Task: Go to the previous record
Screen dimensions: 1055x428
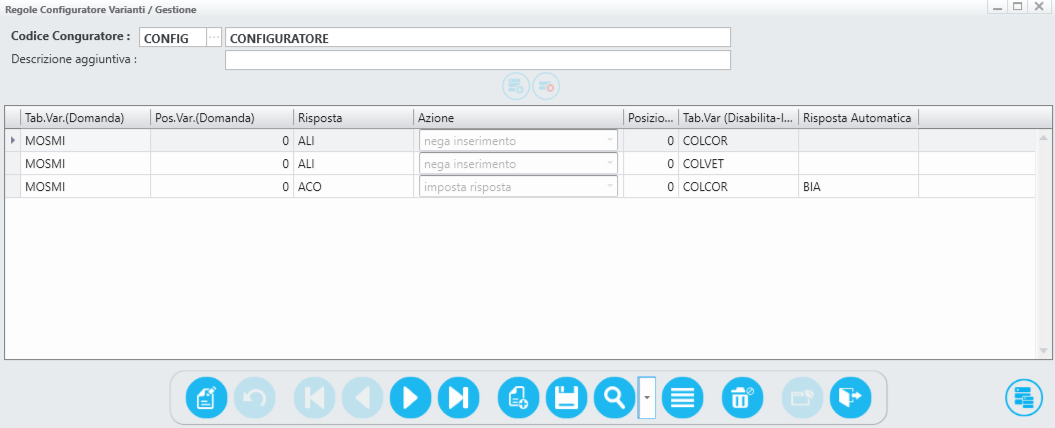Action: pyautogui.click(x=363, y=398)
